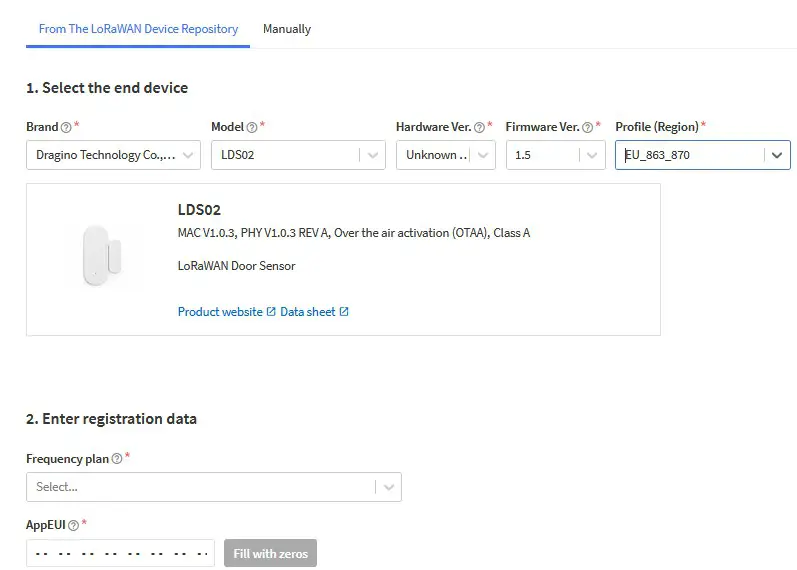Click the Product website external-link icon
The width and height of the screenshot is (797, 570).
click(271, 311)
